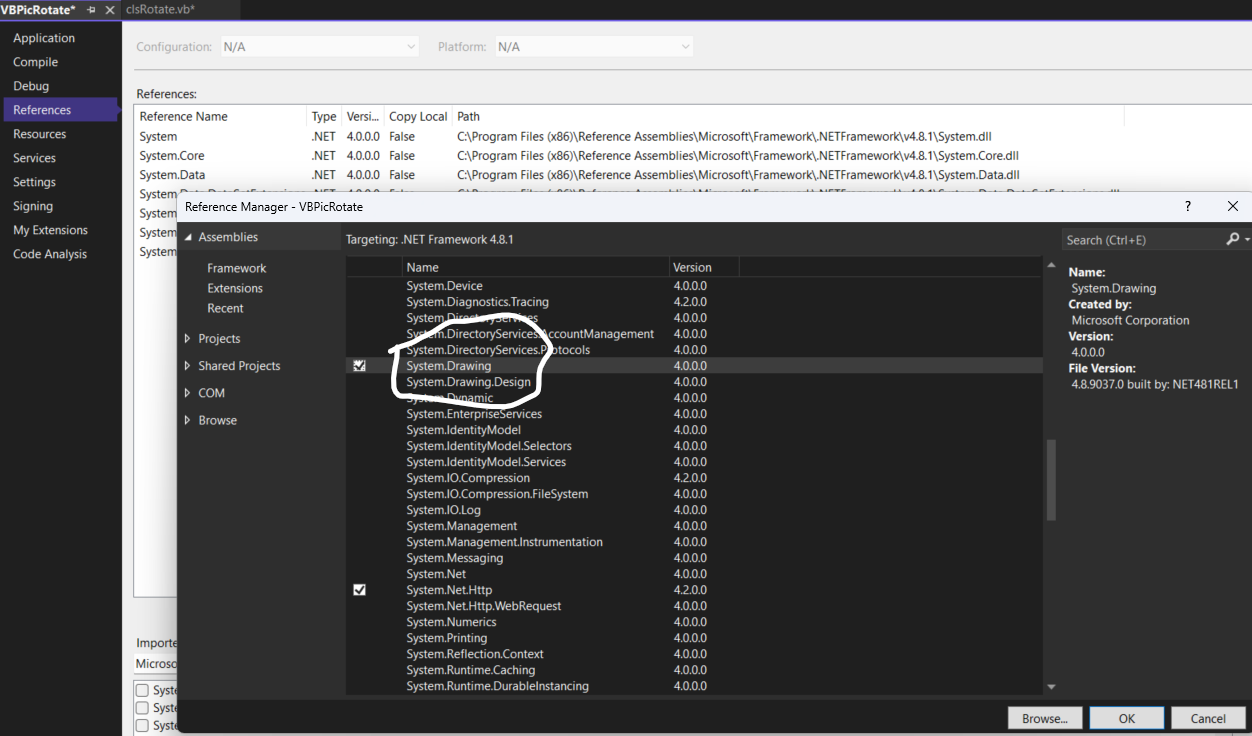The height and width of the screenshot is (736, 1252).
Task: Open the Reference Manager help question mark
Action: coord(1188,206)
